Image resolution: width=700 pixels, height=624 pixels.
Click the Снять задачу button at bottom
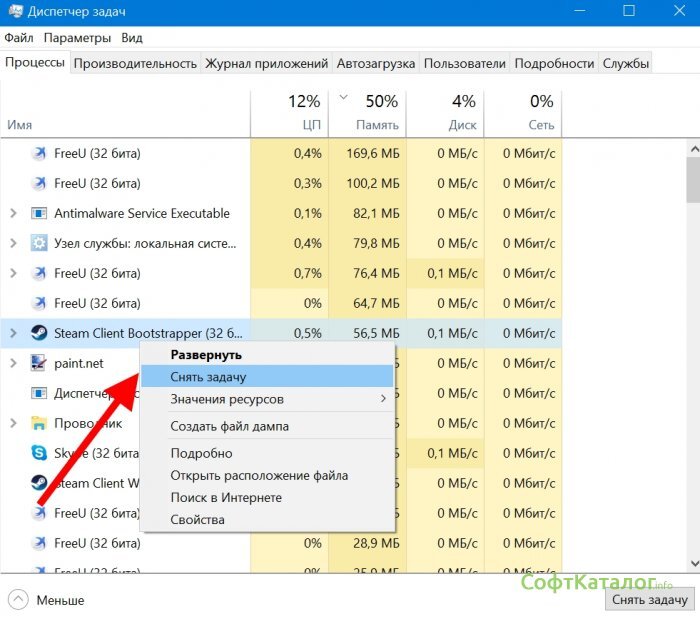650,599
